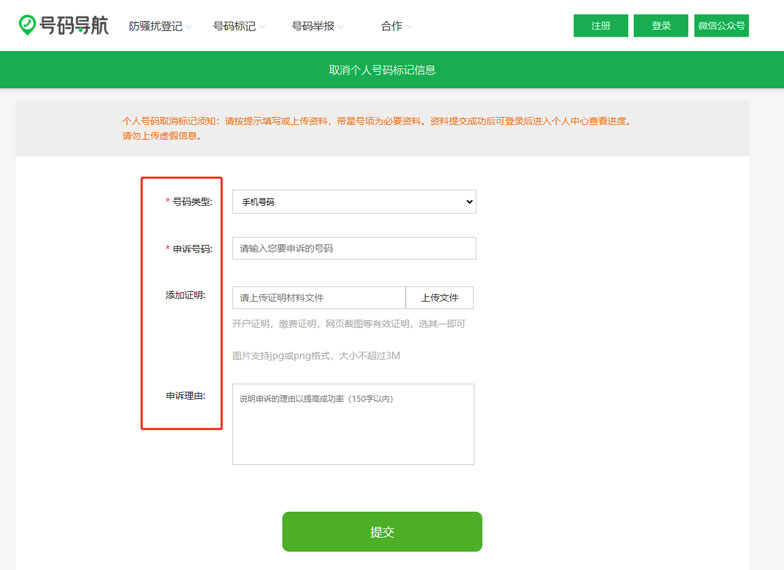This screenshot has height=570, width=784.
Task: Open the 防骚扰登记 menu
Action: click(155, 26)
